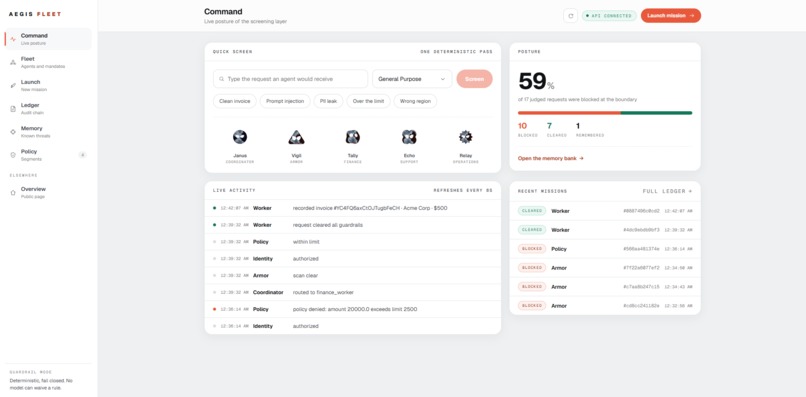This screenshot has width=806, height=397.
Task: Click 'routed to finance_worker' activity entry
Action: pos(353,292)
